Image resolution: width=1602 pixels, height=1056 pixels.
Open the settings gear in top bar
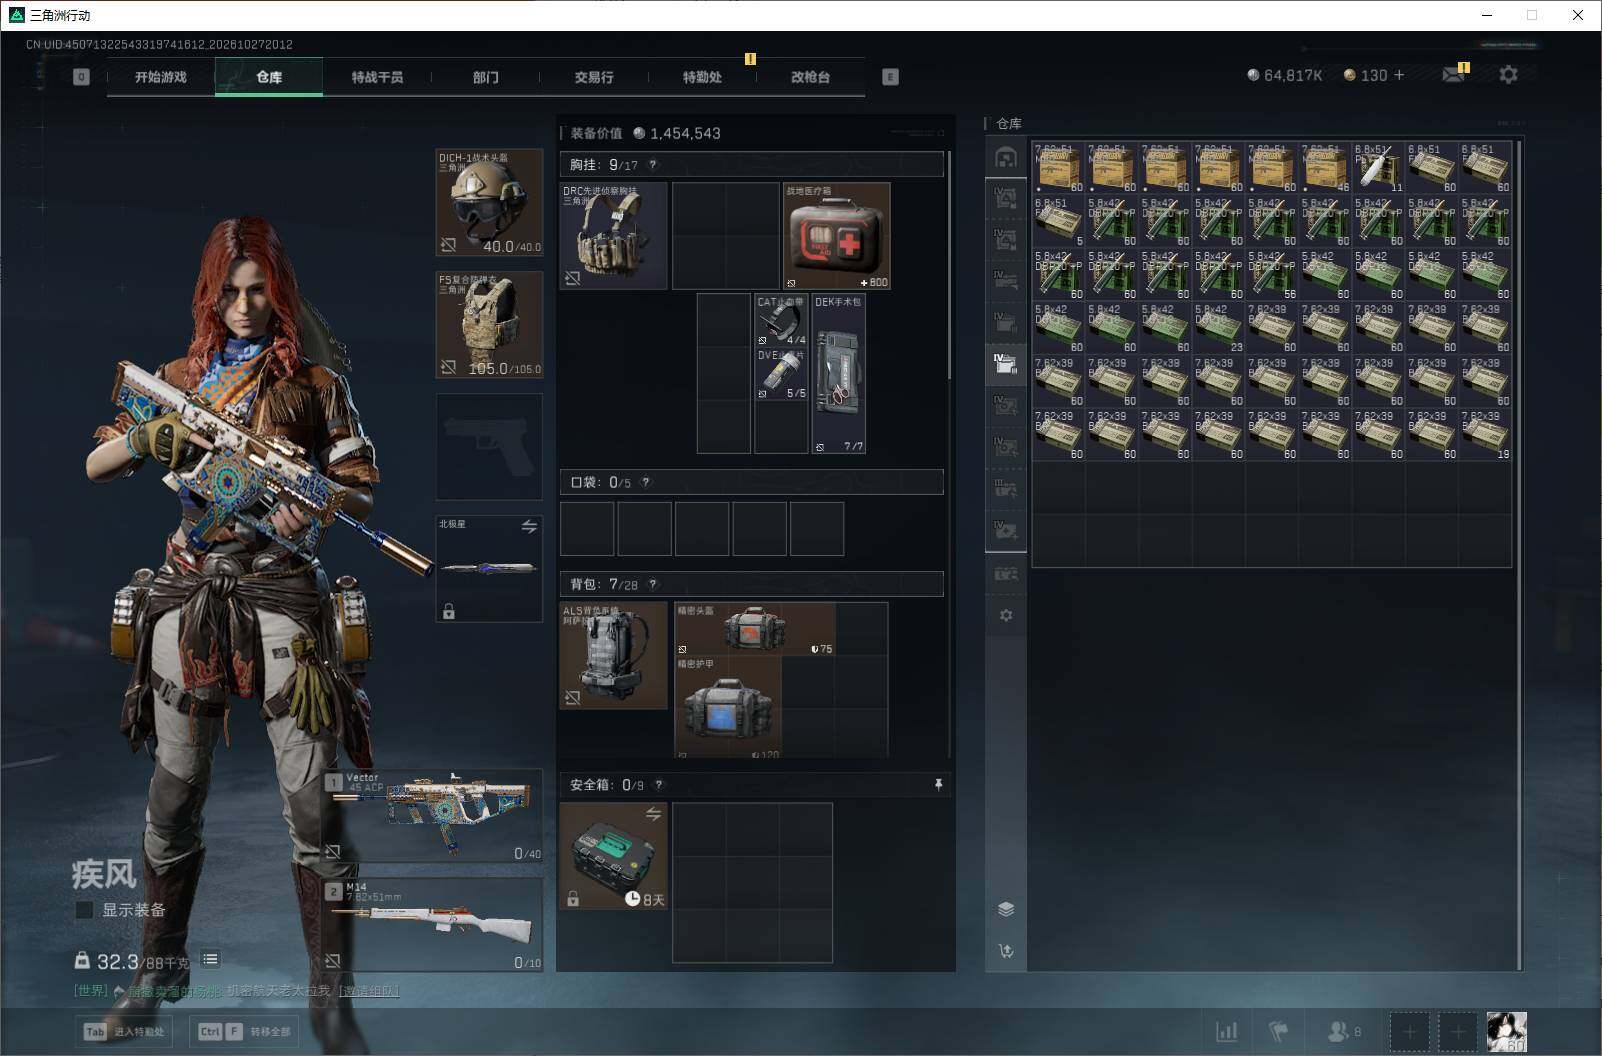[1508, 75]
